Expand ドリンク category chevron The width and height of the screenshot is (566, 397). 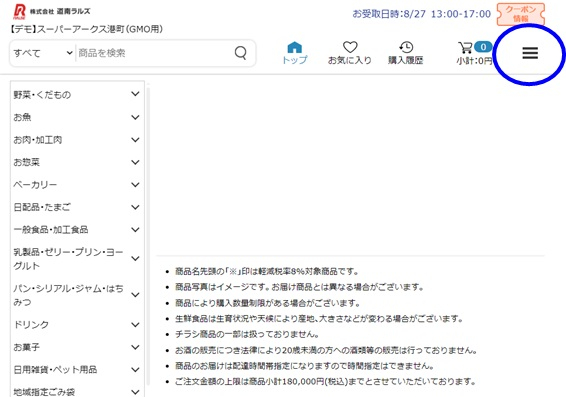tap(135, 325)
